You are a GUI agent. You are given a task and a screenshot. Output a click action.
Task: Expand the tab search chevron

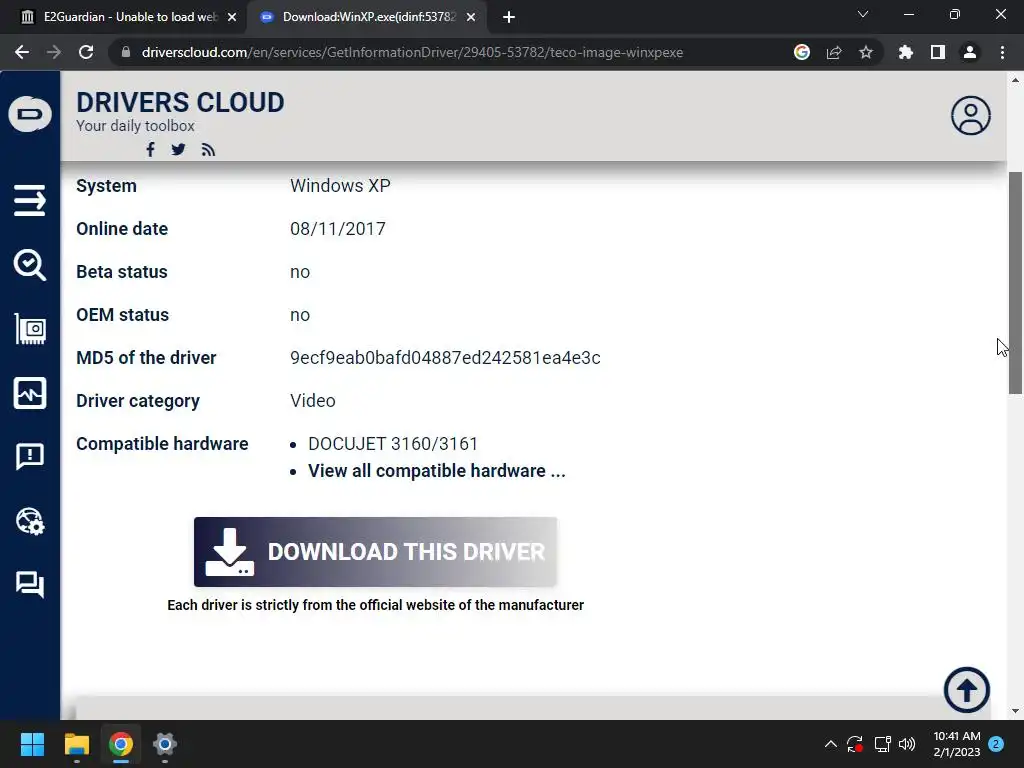(863, 14)
